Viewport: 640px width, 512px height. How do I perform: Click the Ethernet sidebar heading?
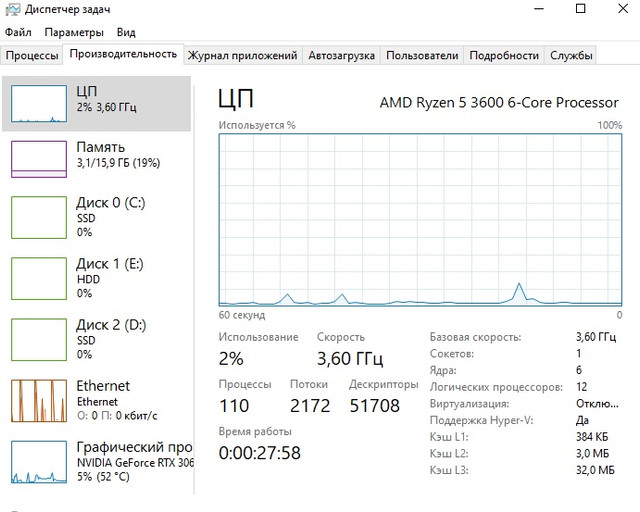tap(103, 386)
